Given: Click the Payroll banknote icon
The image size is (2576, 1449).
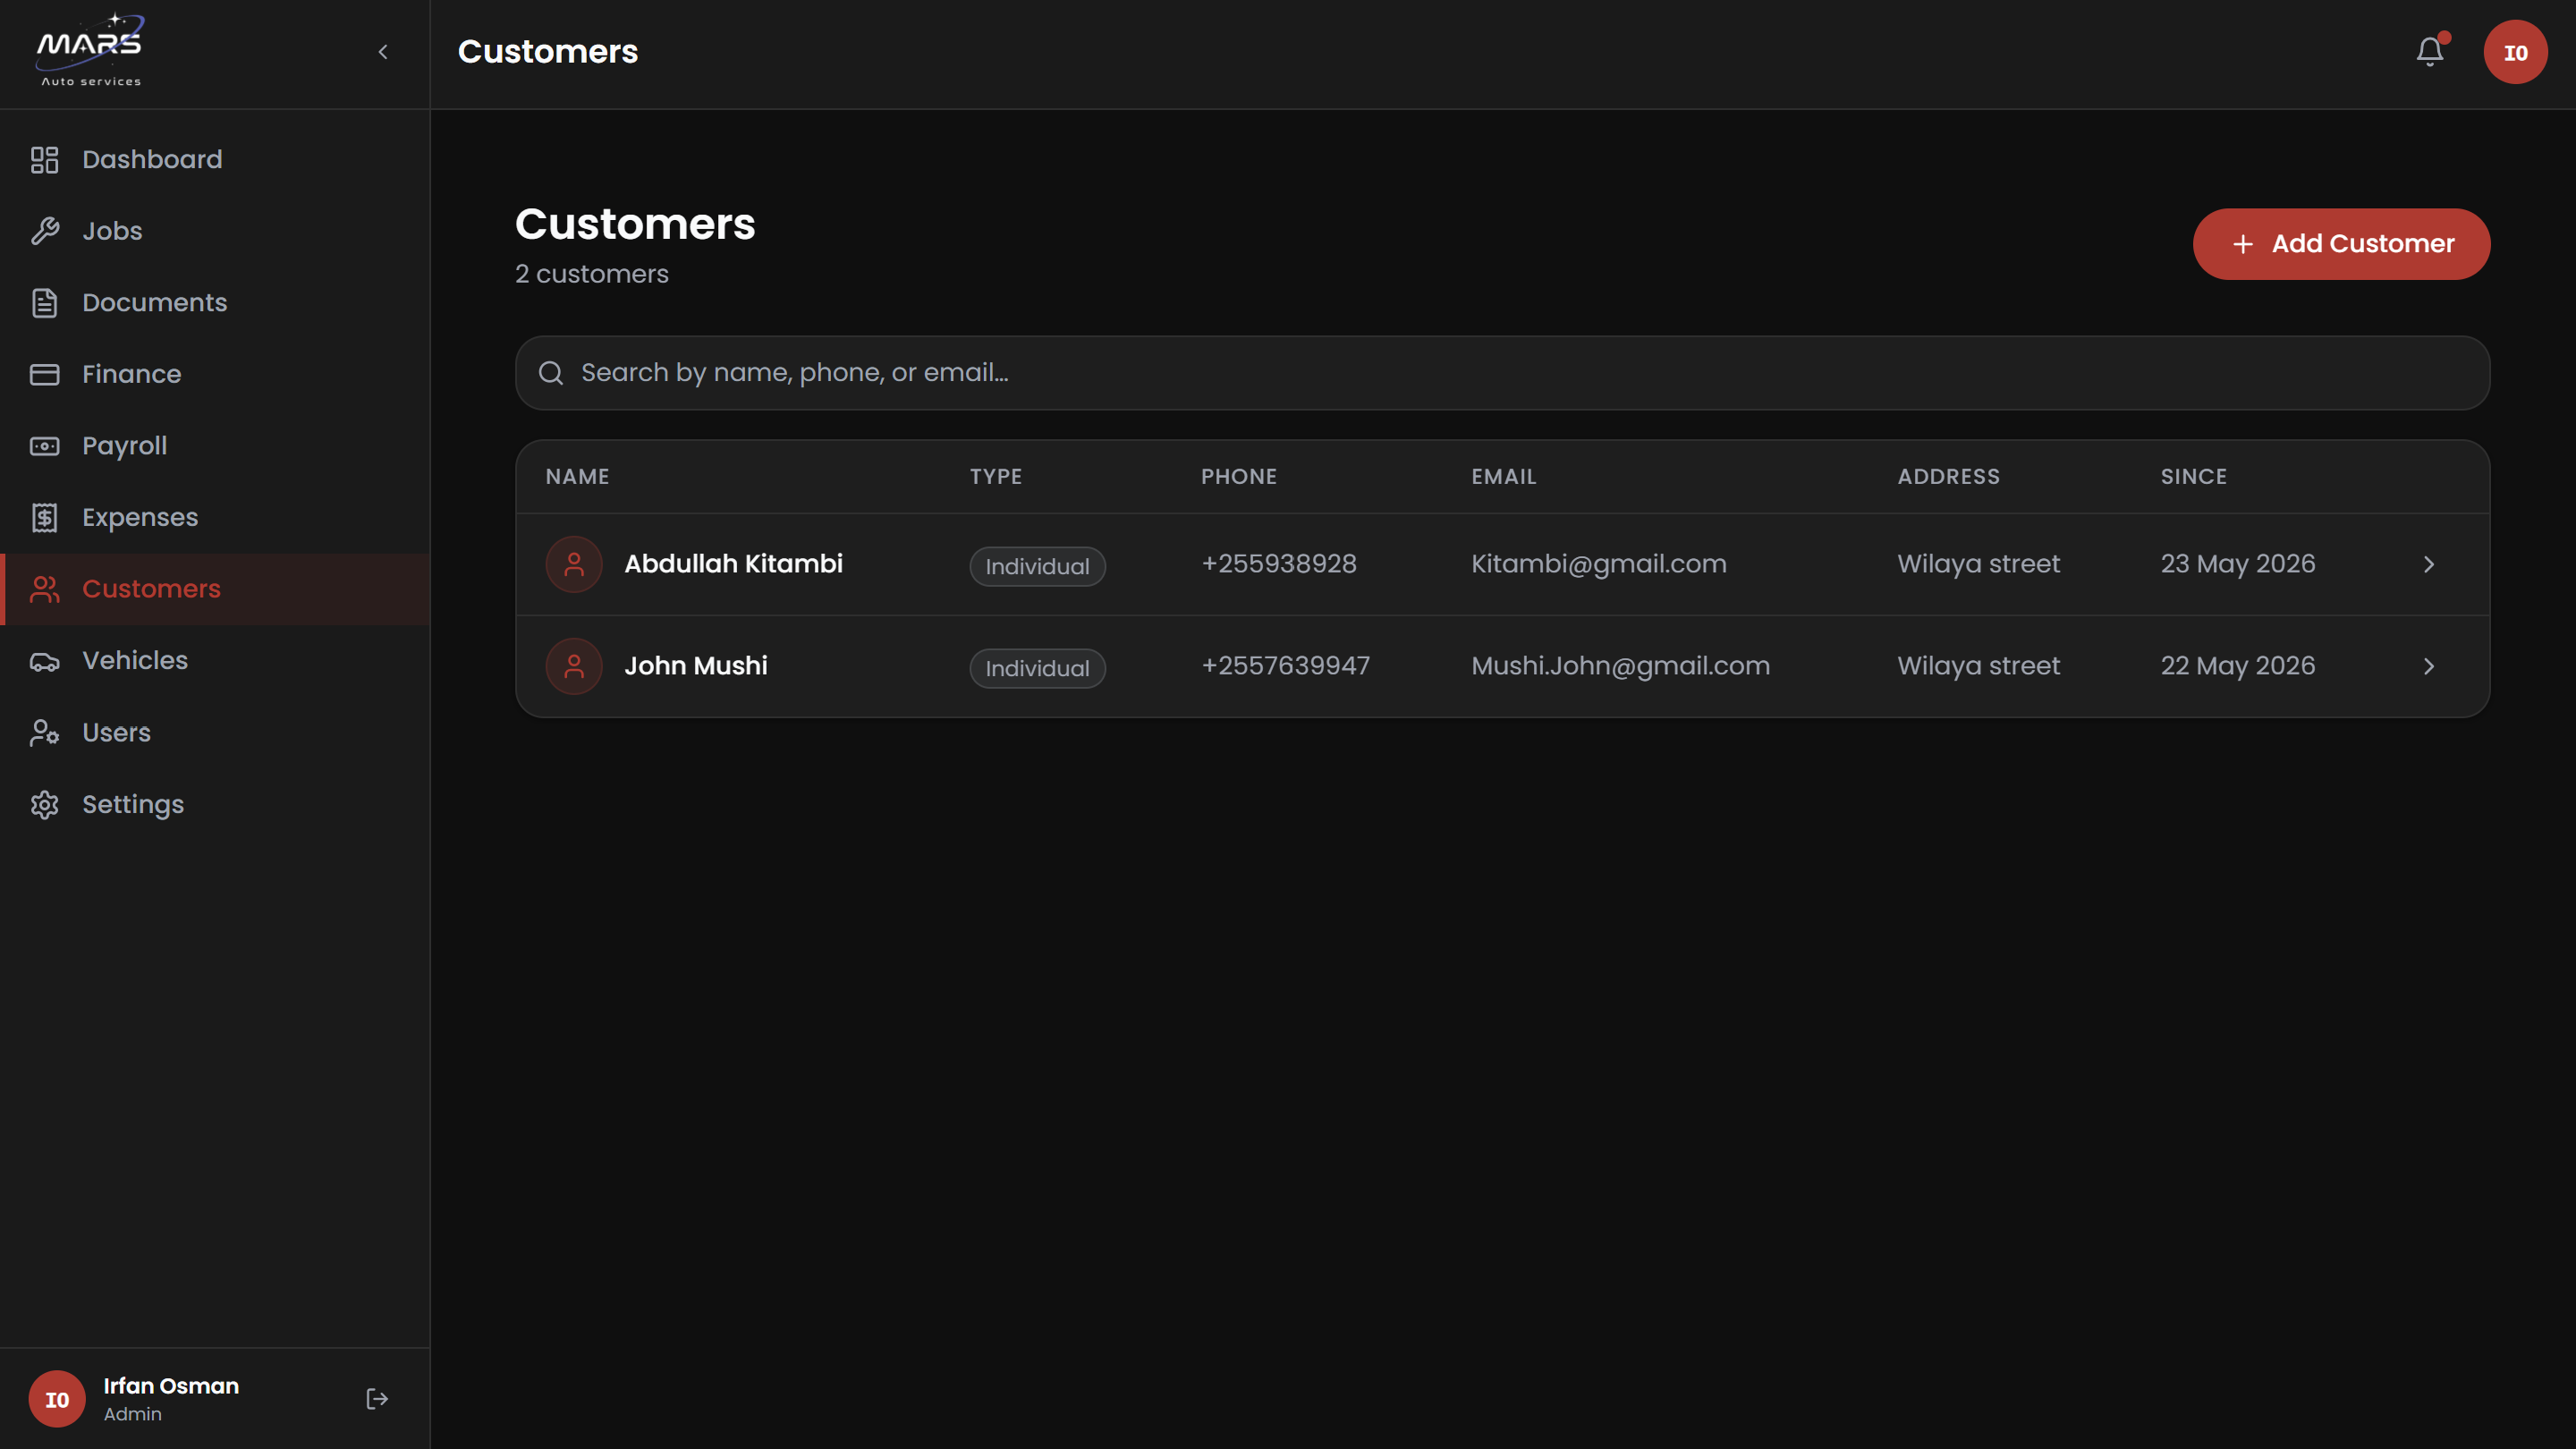Looking at the screenshot, I should coord(44,446).
